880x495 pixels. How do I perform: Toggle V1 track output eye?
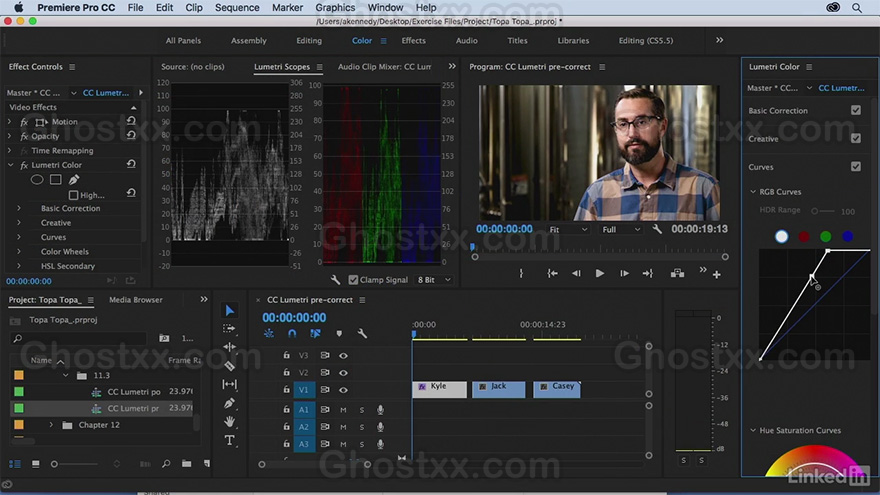tap(343, 389)
